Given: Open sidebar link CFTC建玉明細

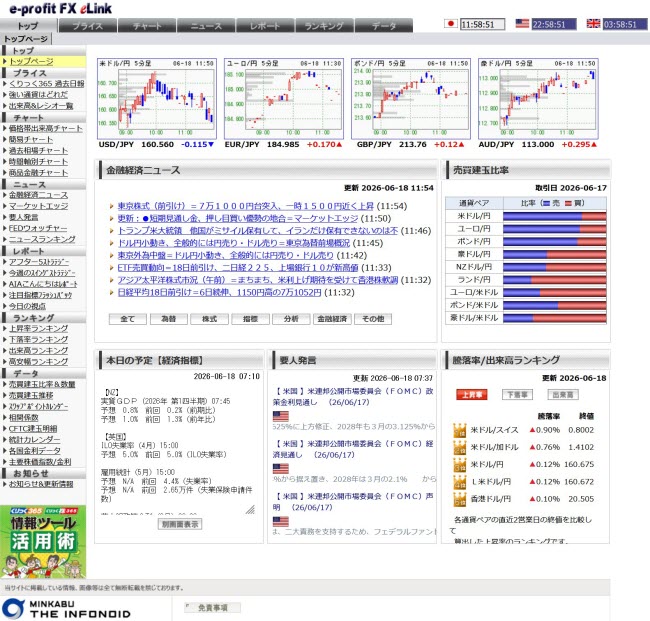Looking at the screenshot, I should coord(33,428).
